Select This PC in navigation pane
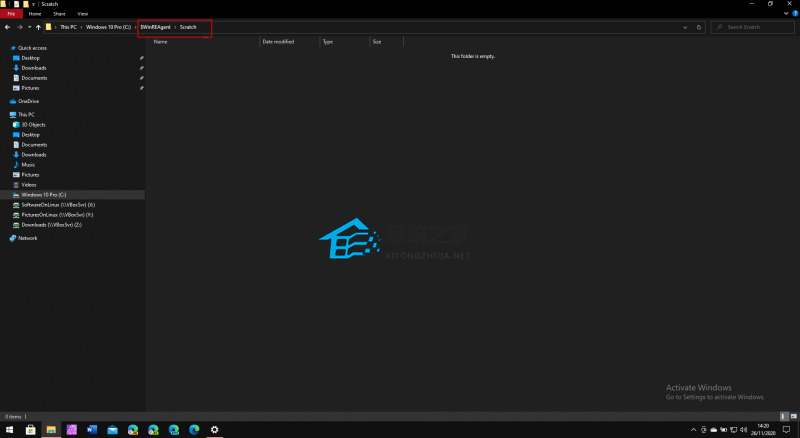The height and width of the screenshot is (438, 800). click(26, 115)
